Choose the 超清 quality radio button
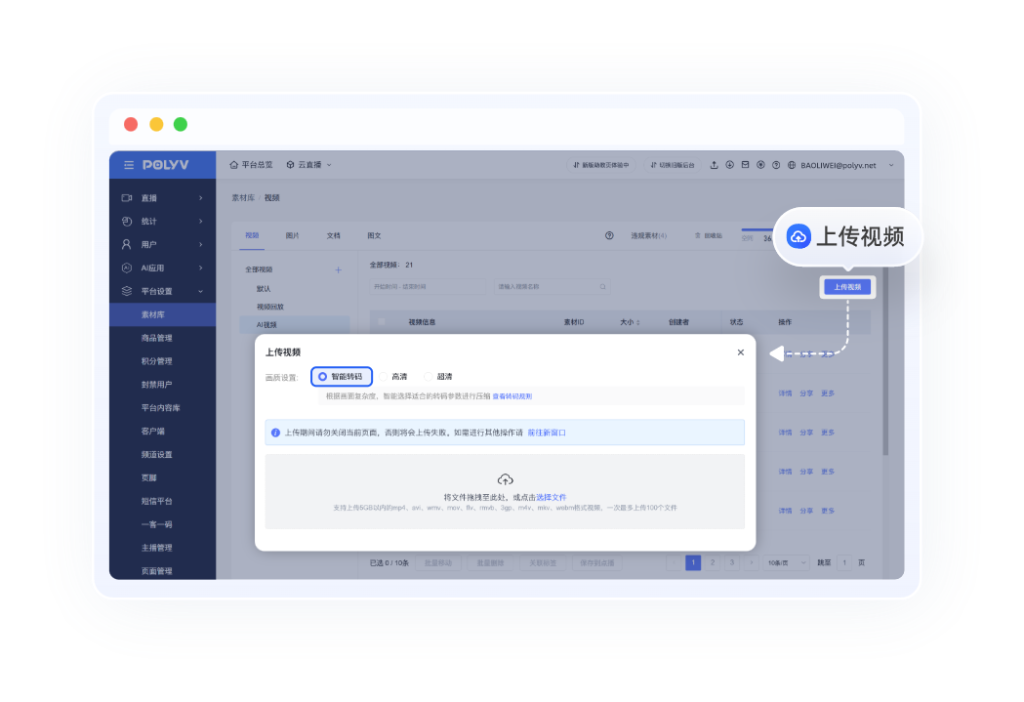The width and height of the screenshot is (1024, 702). tap(428, 377)
